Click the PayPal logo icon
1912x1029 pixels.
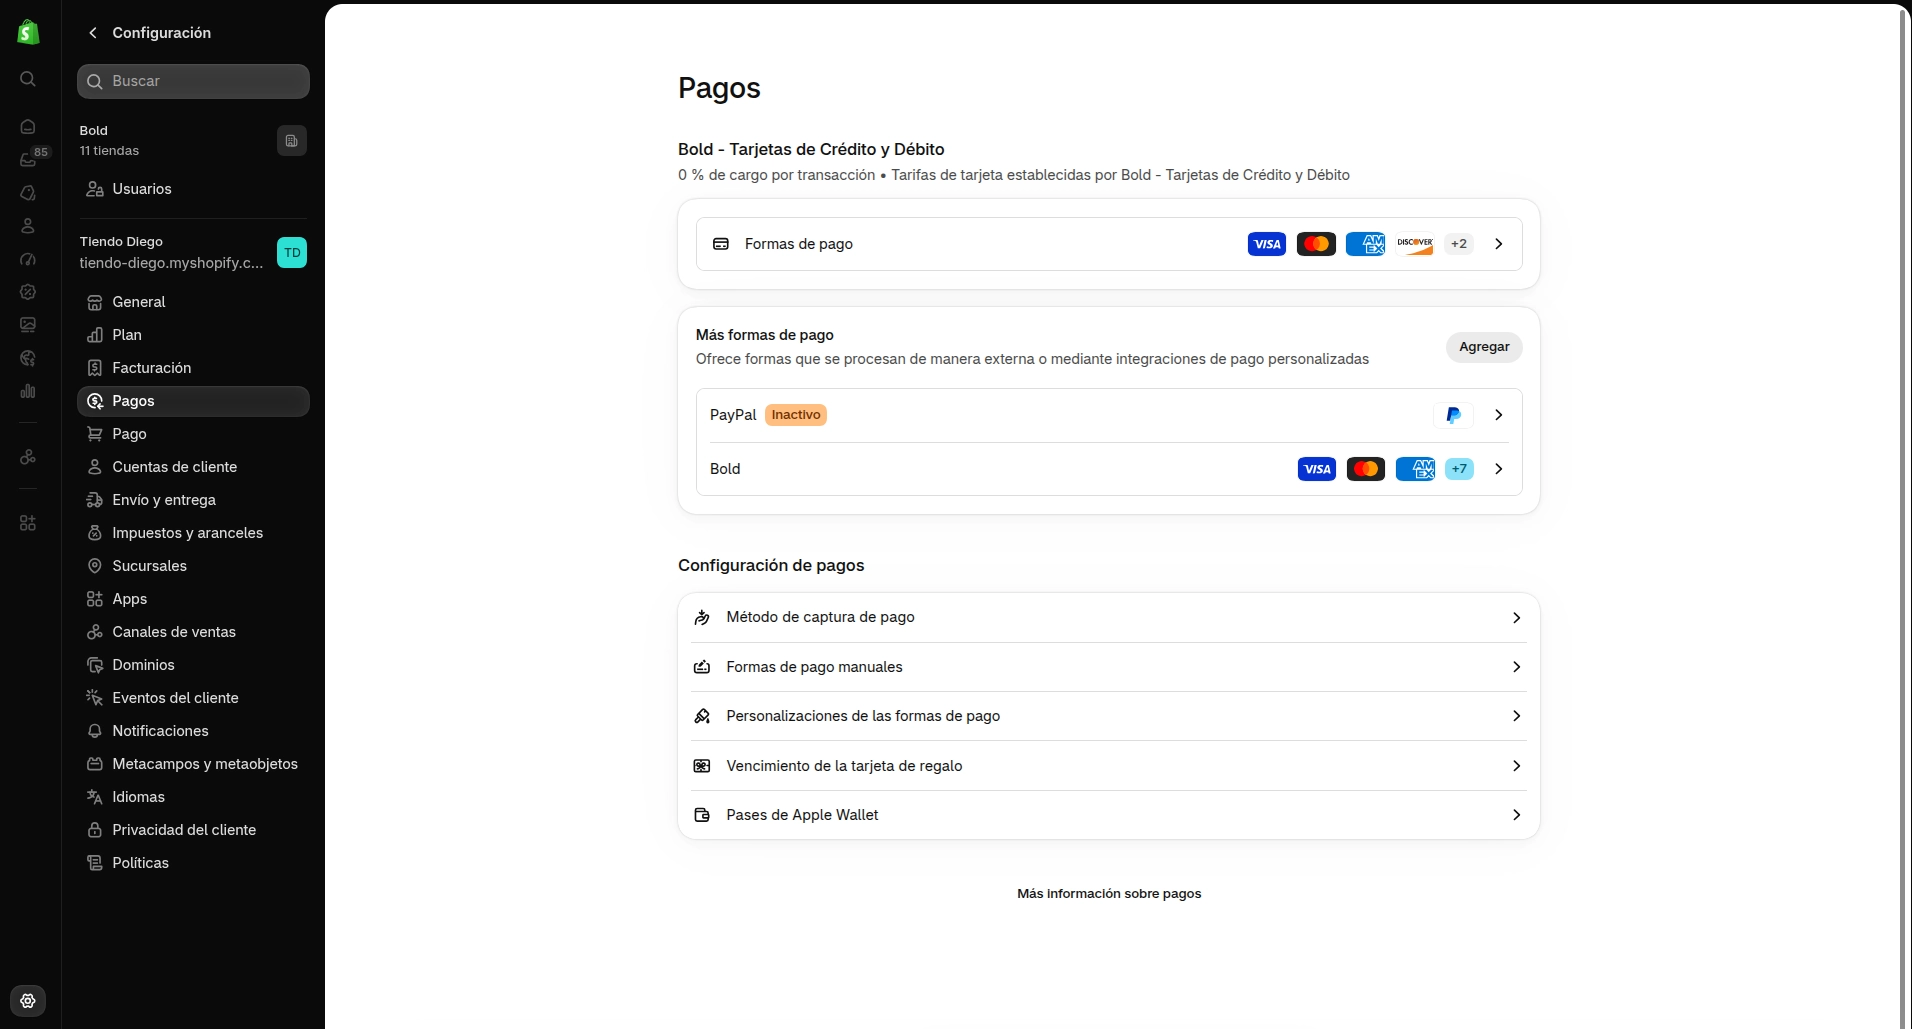coord(1453,415)
